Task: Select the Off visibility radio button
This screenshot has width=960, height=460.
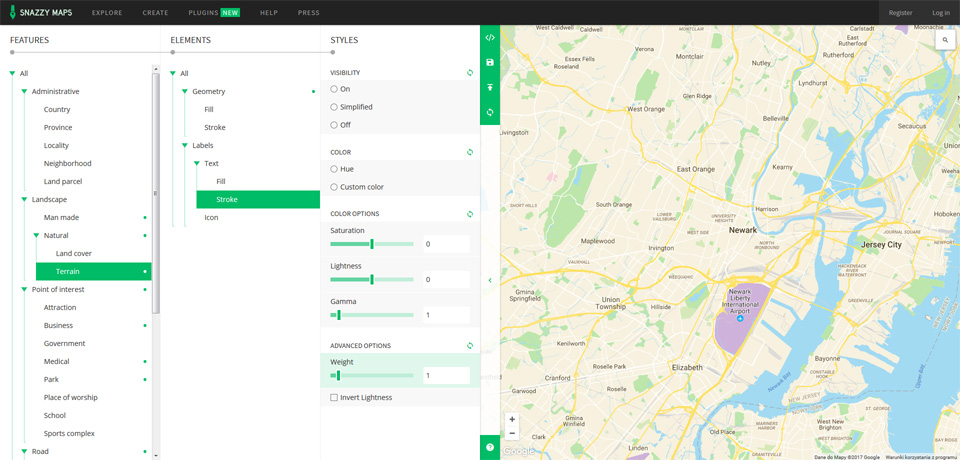Action: (334, 125)
